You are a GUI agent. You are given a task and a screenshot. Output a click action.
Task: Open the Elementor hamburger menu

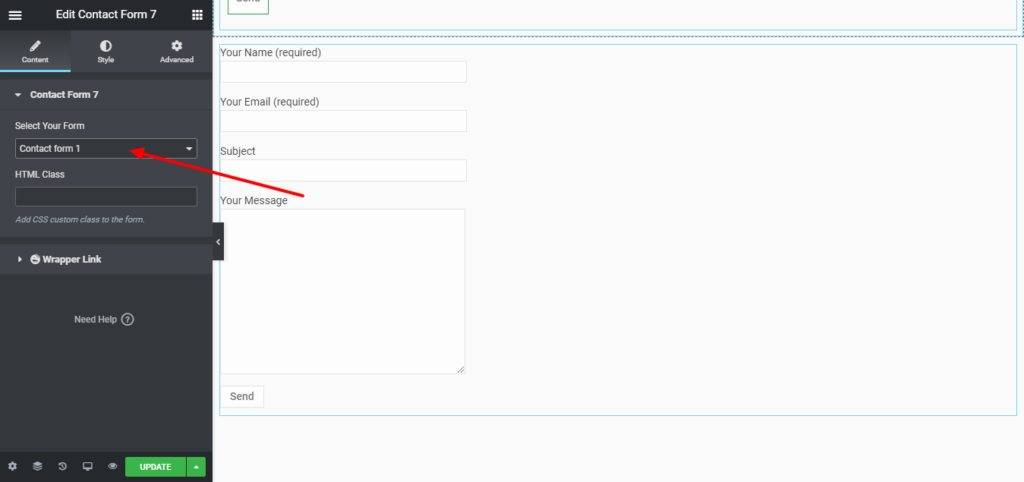pos(14,15)
